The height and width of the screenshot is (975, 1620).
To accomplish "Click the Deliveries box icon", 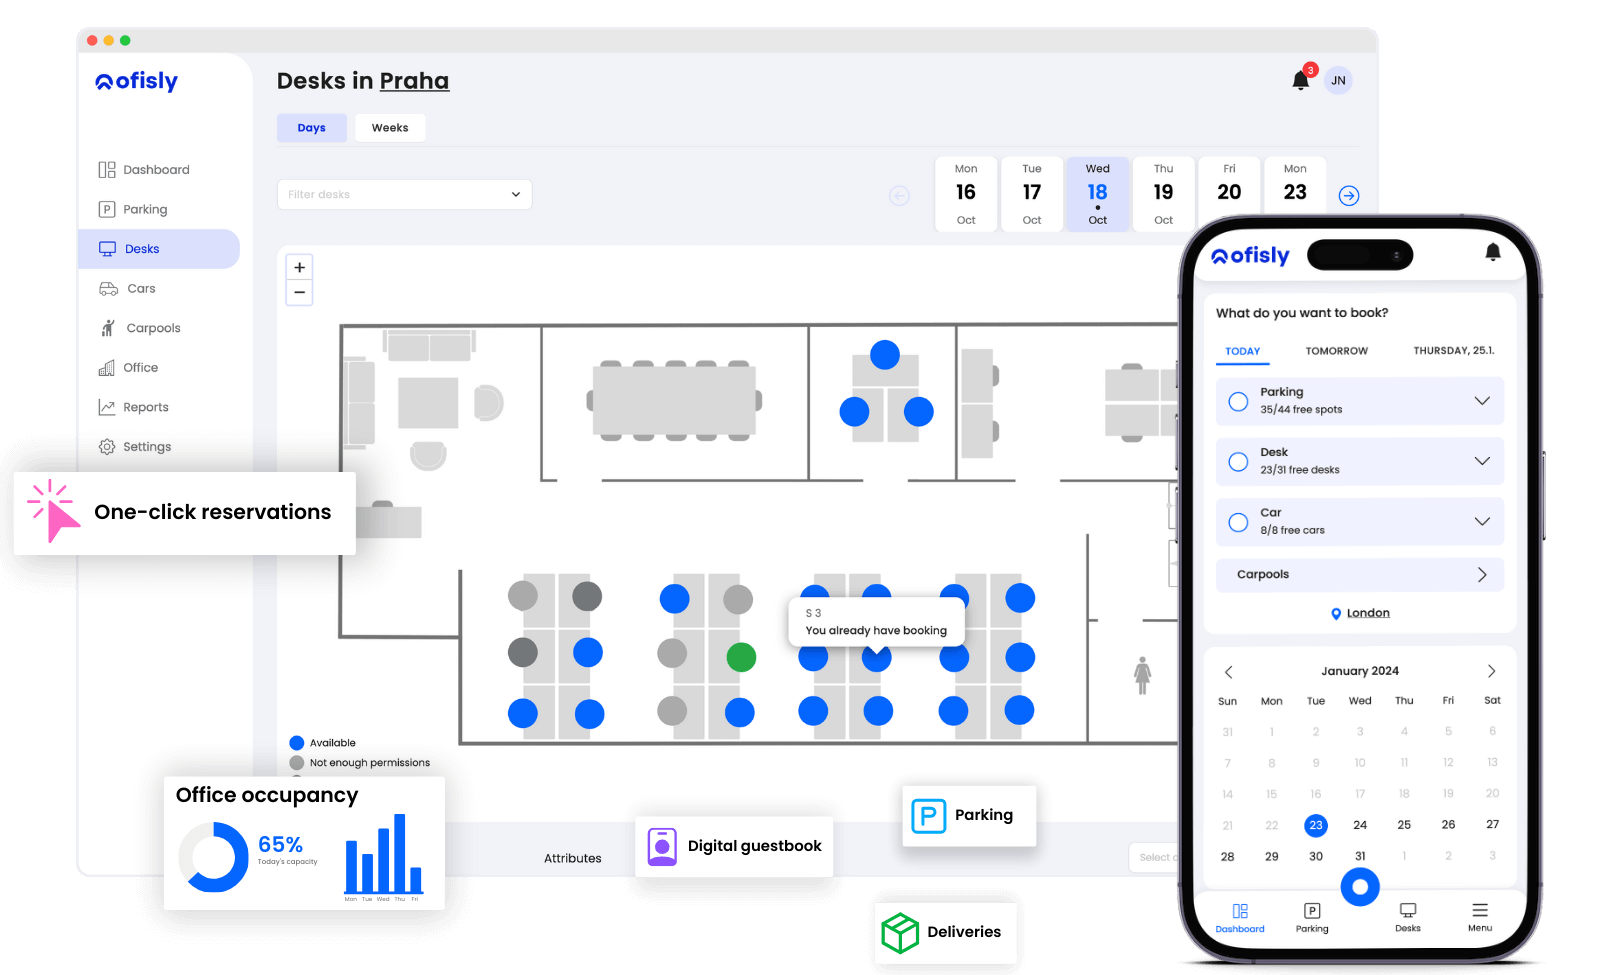I will click(x=900, y=932).
